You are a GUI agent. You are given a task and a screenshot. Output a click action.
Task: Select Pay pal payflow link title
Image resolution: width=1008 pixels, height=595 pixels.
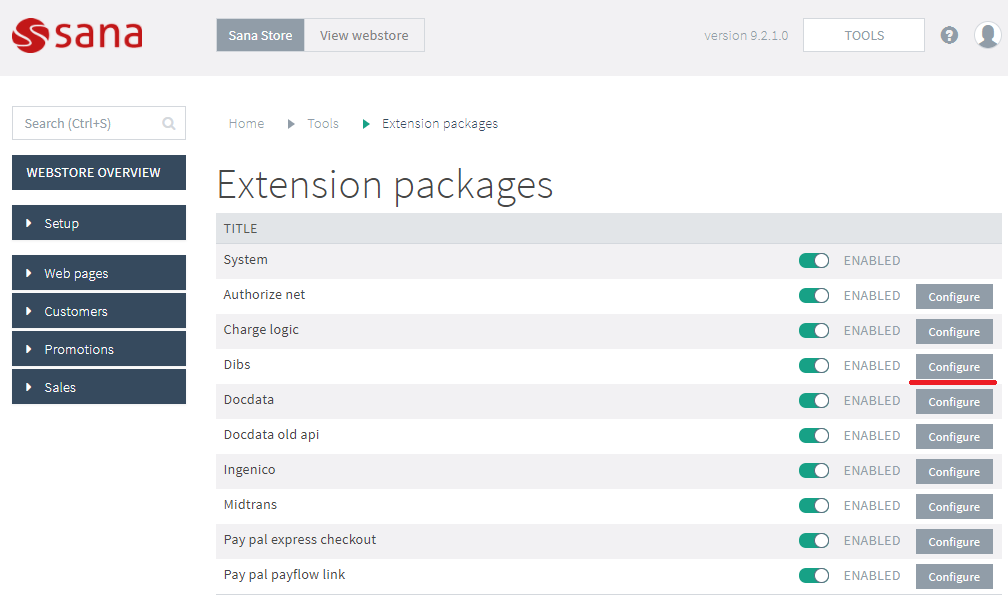coord(284,574)
